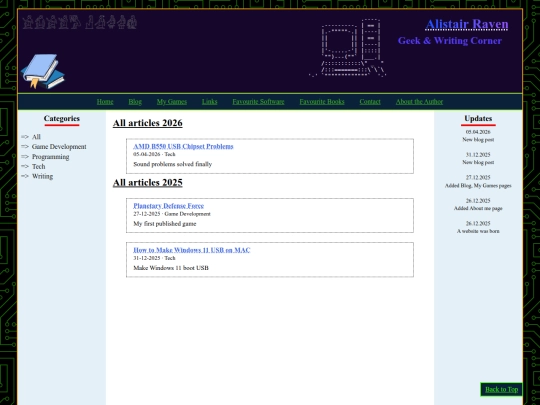
Task: Click the 31.12.2025 update date
Action: [x=478, y=155]
